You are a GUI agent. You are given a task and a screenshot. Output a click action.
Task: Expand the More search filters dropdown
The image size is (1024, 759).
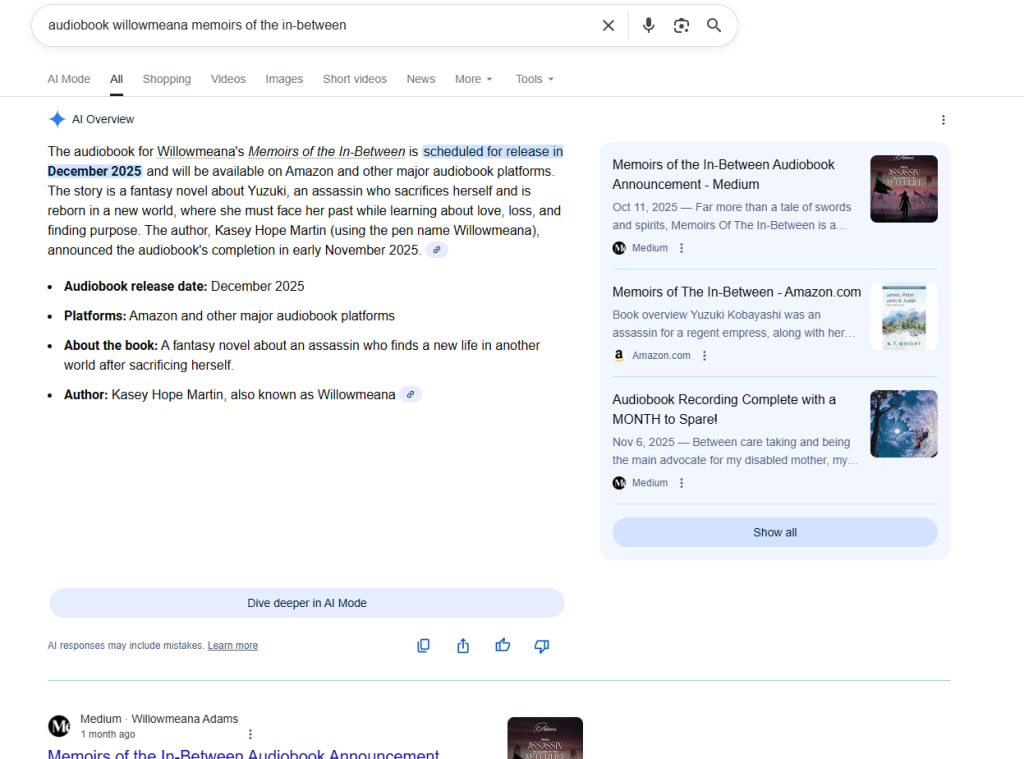(473, 79)
